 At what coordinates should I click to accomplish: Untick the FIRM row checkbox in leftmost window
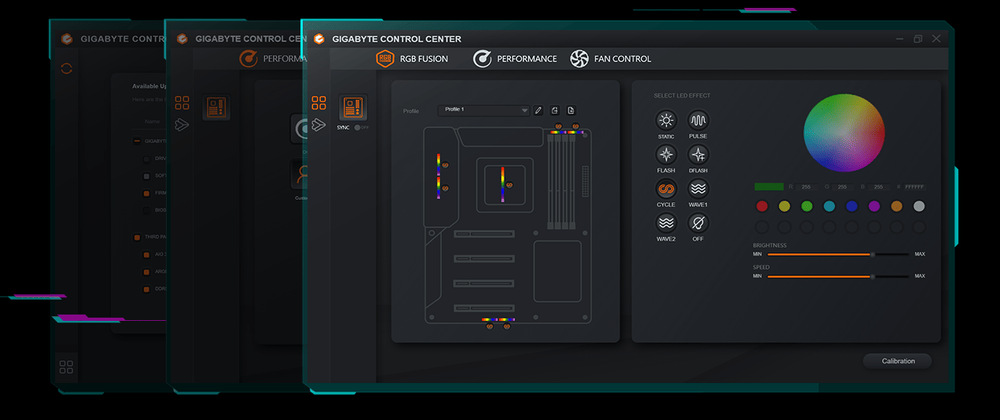coord(146,192)
